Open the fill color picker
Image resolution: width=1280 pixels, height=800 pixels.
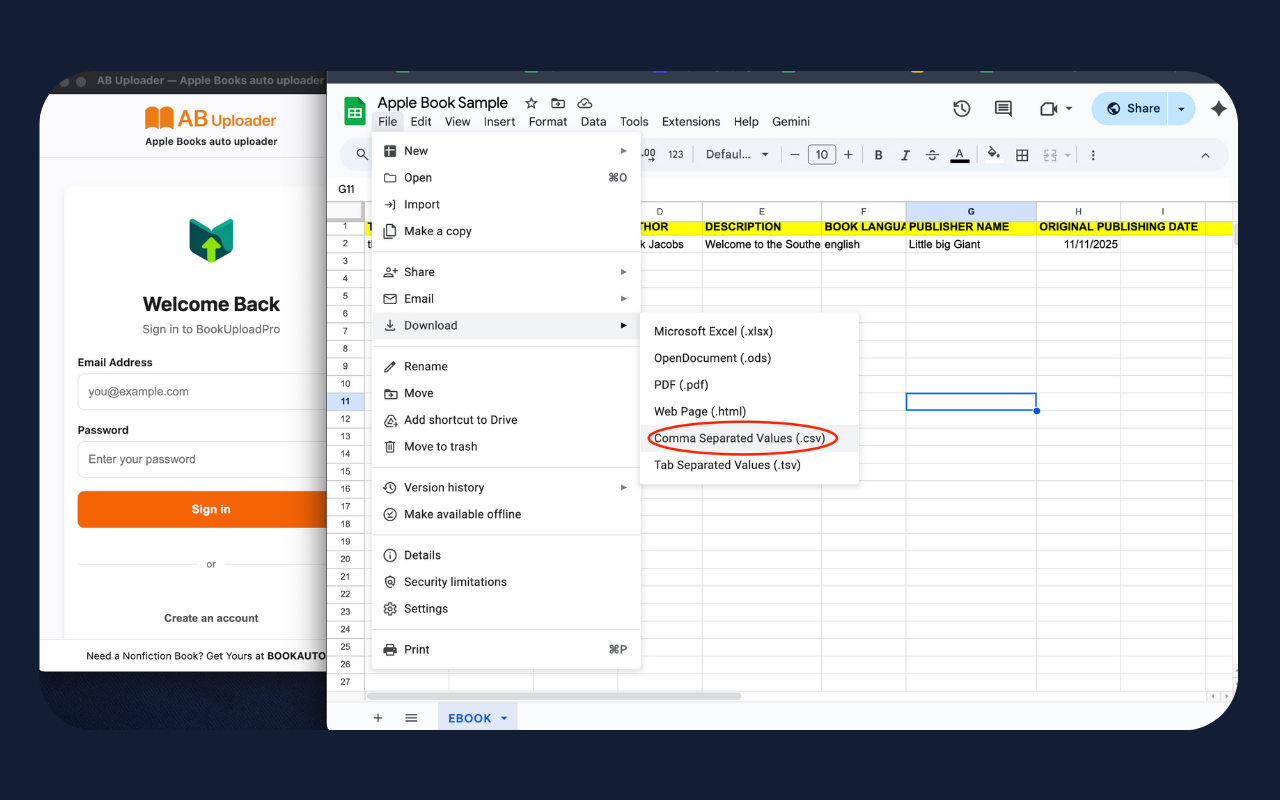click(993, 154)
